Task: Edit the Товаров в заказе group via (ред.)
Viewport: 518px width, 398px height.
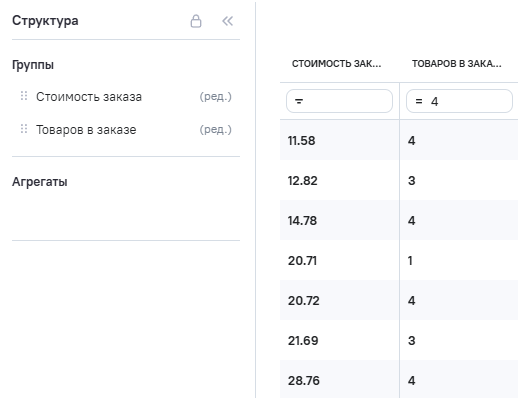Action: point(215,129)
